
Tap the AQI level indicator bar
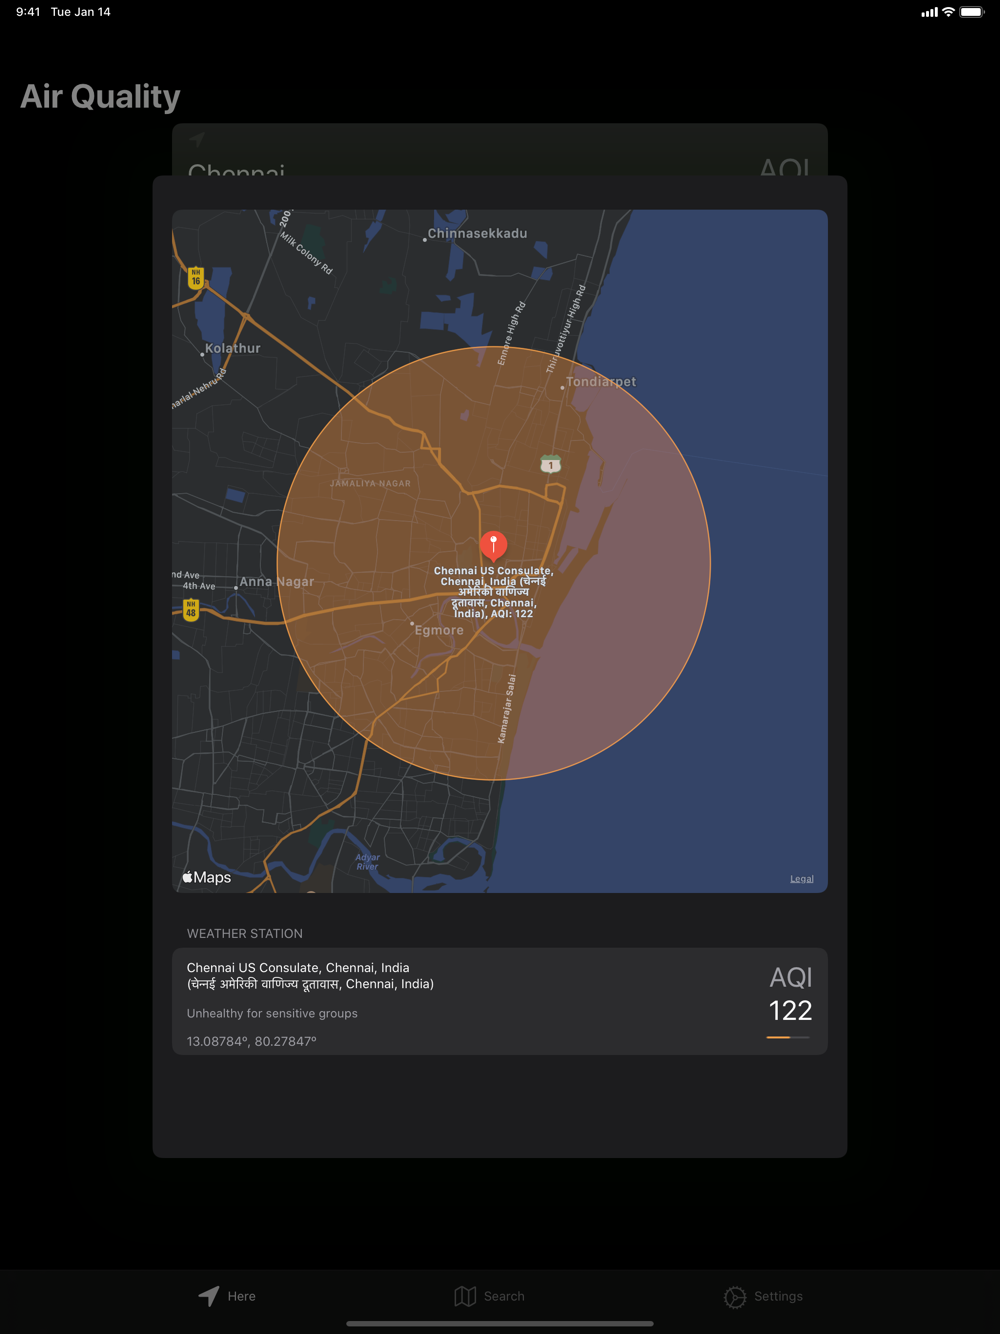pos(788,1038)
